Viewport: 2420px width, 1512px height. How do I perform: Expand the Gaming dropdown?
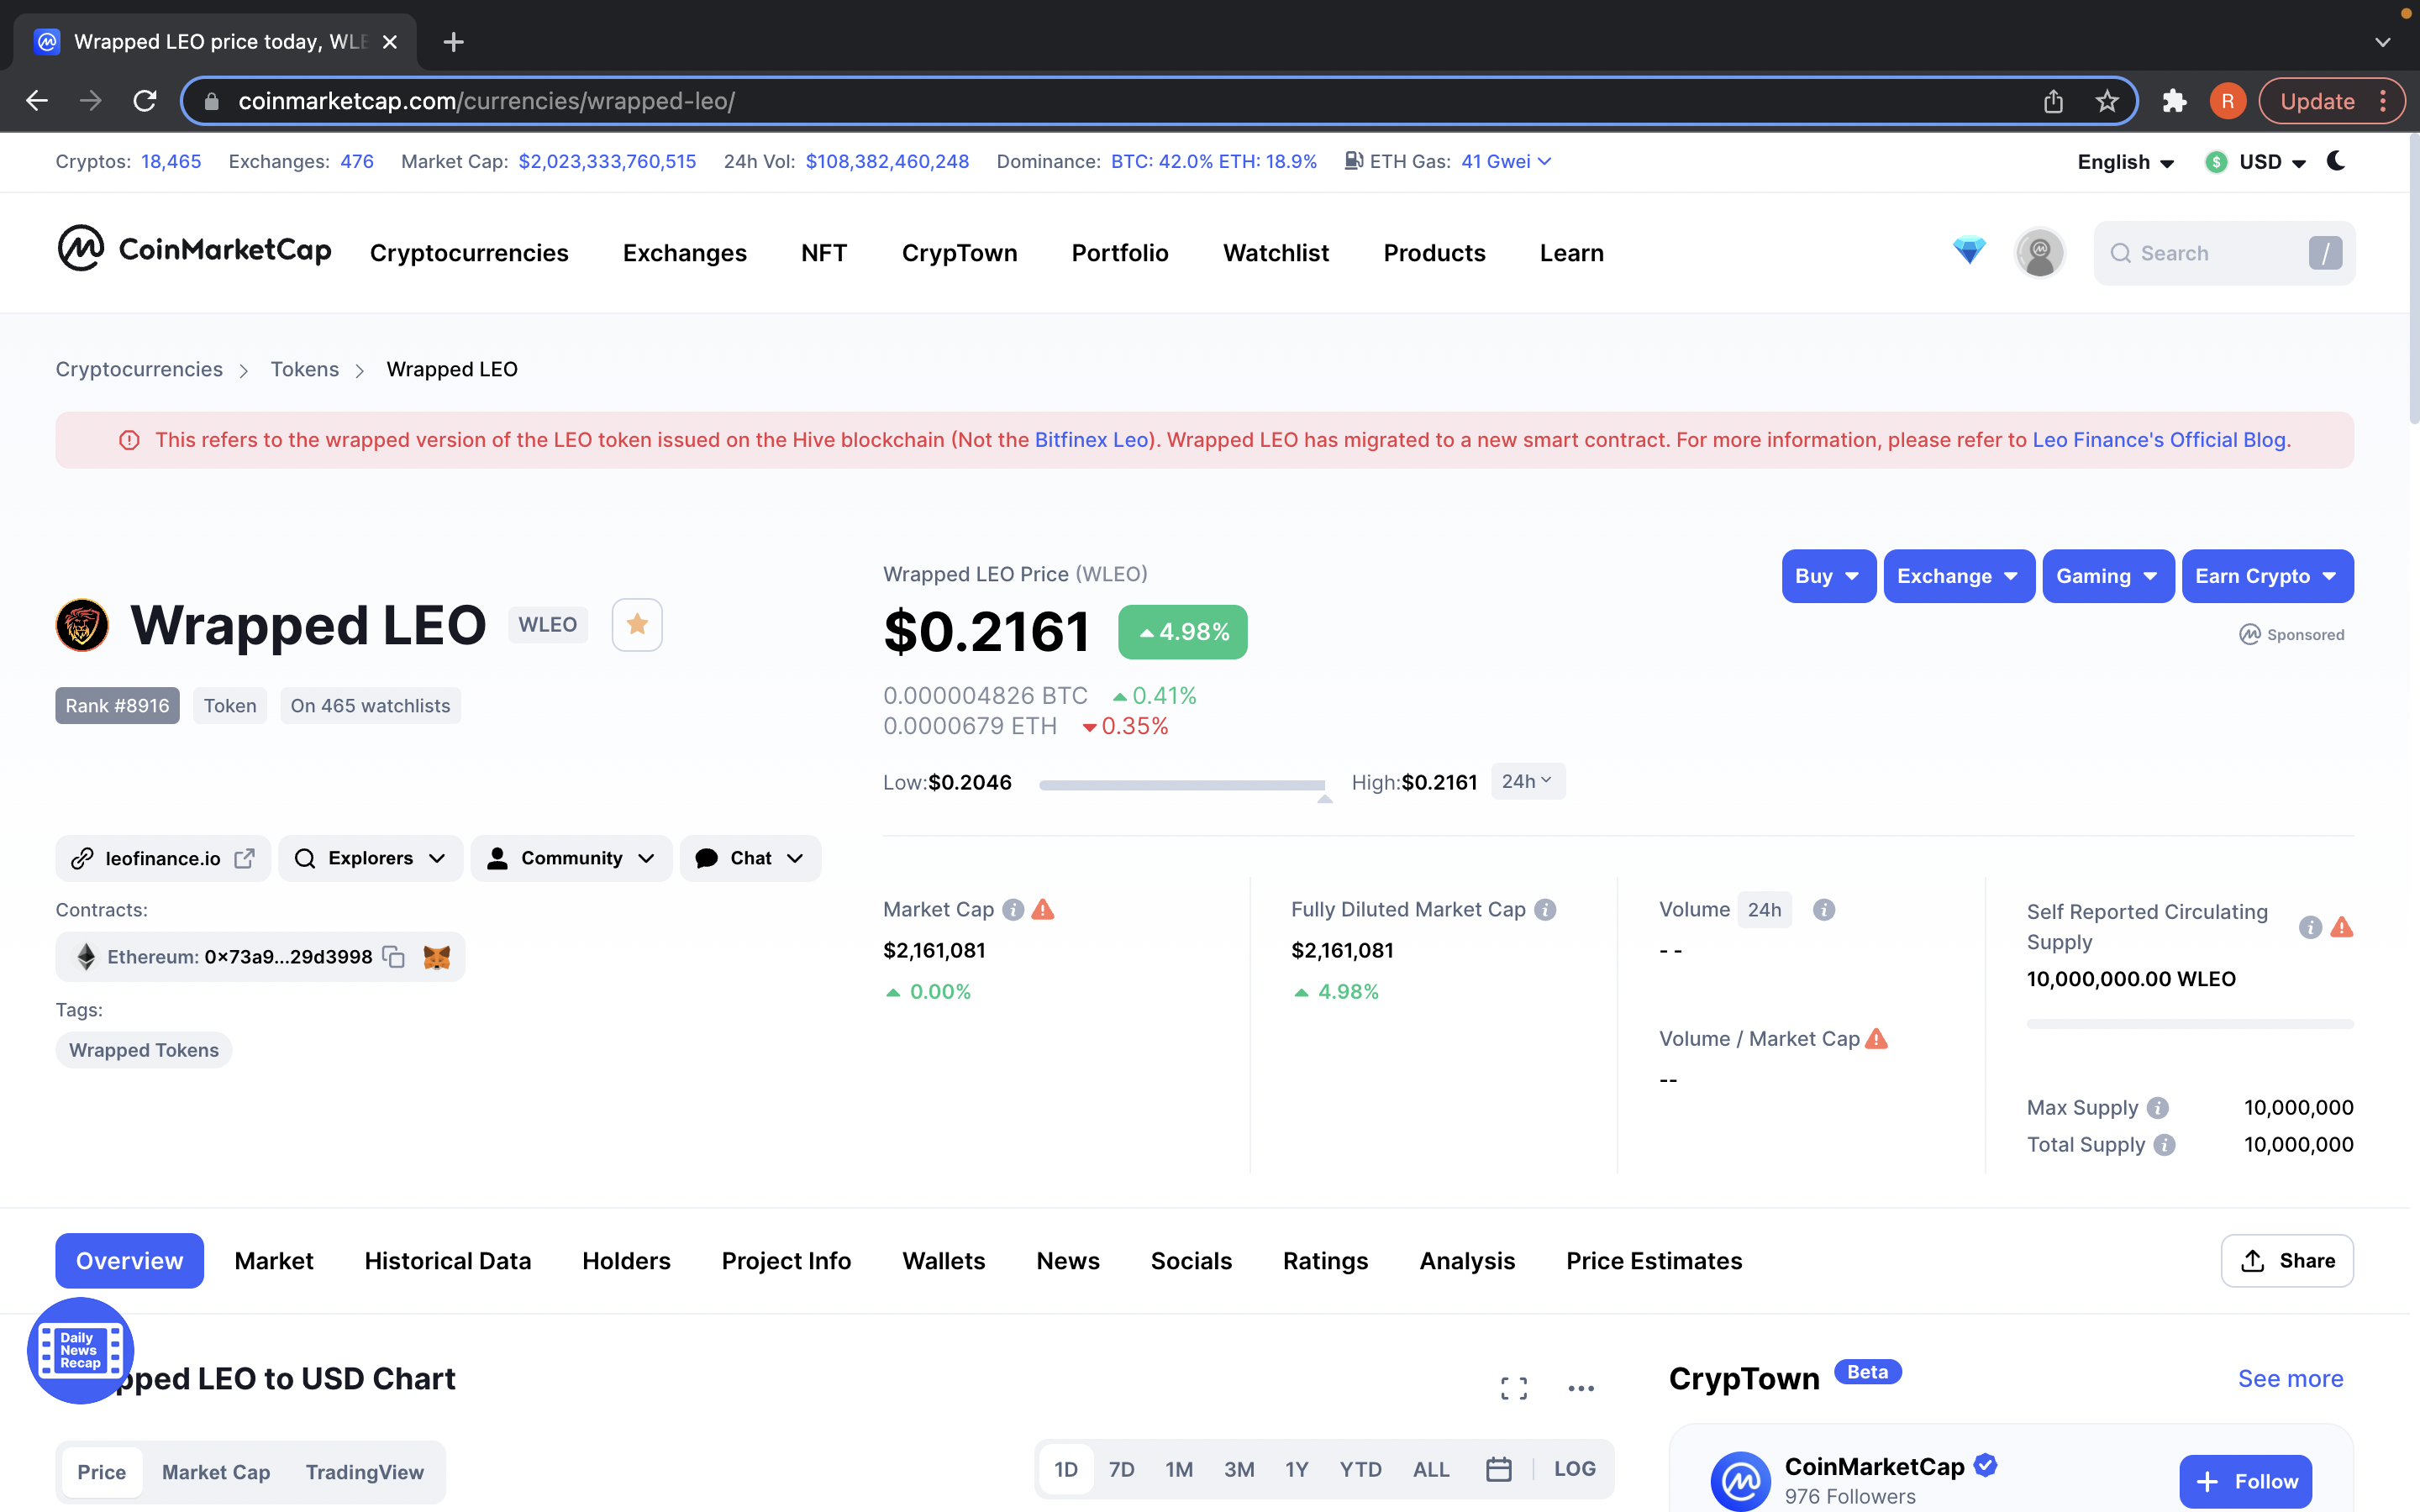click(2107, 576)
